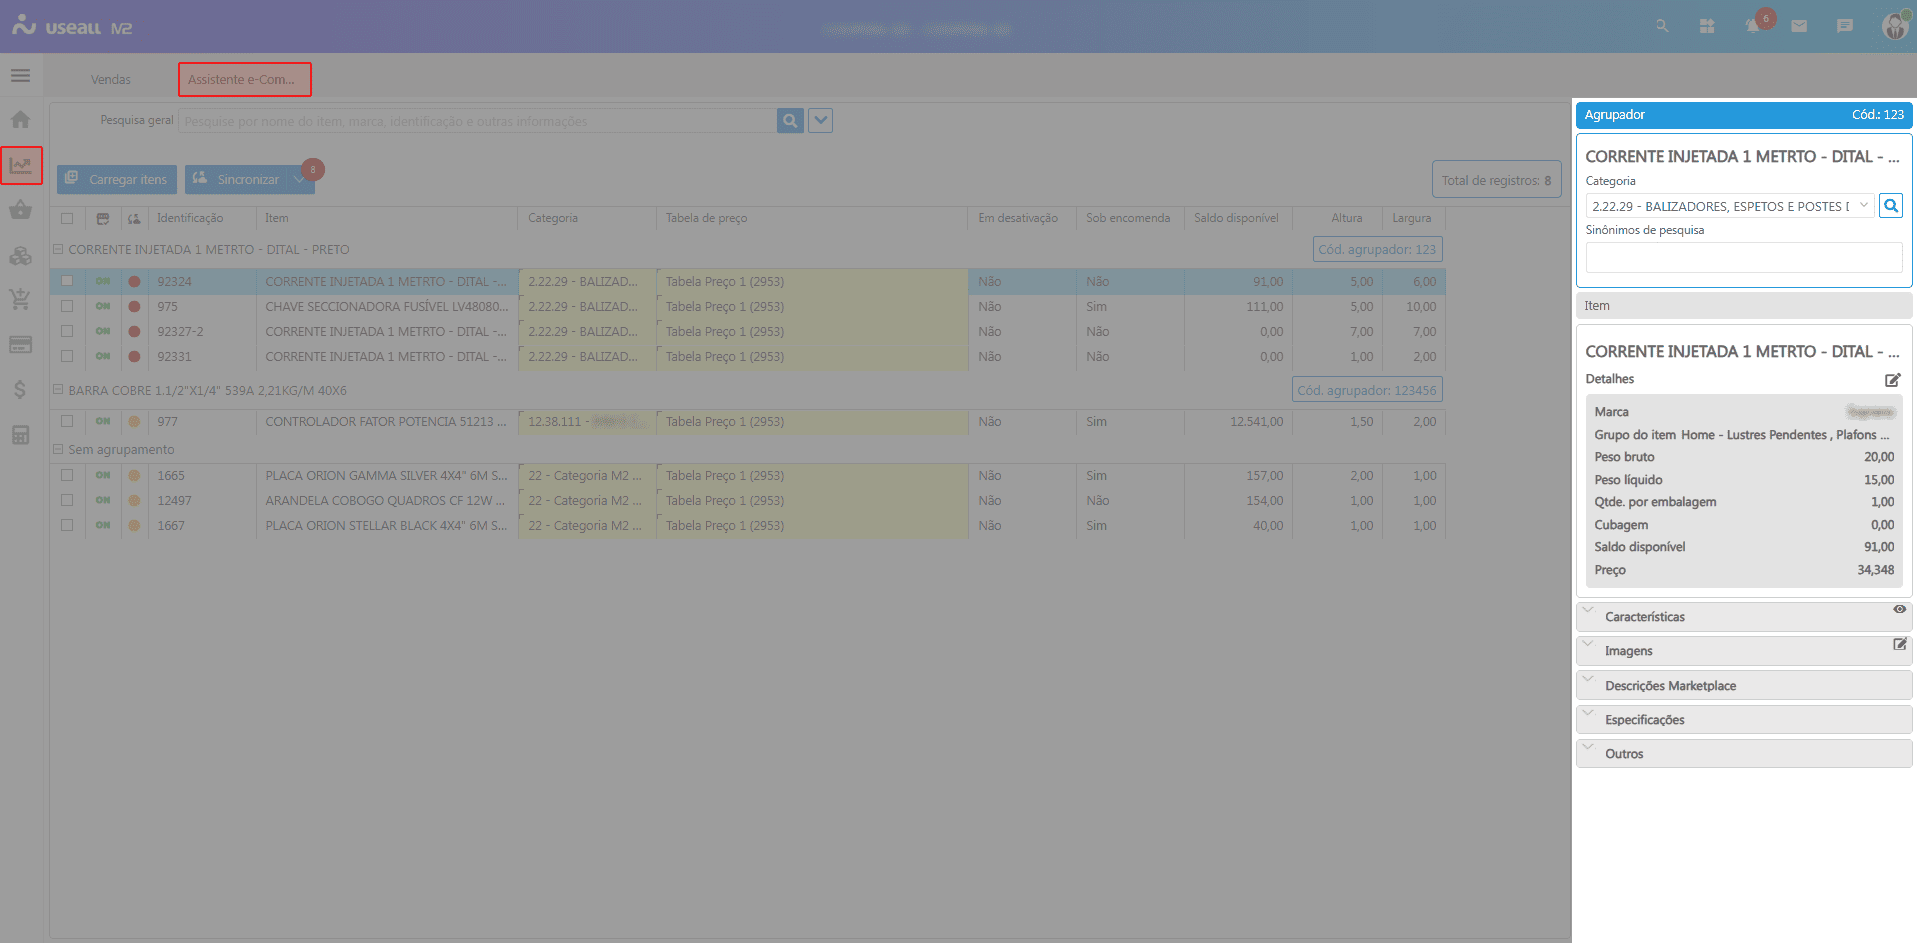
Task: Open the hamburger menu in the sidebar
Action: click(20, 76)
